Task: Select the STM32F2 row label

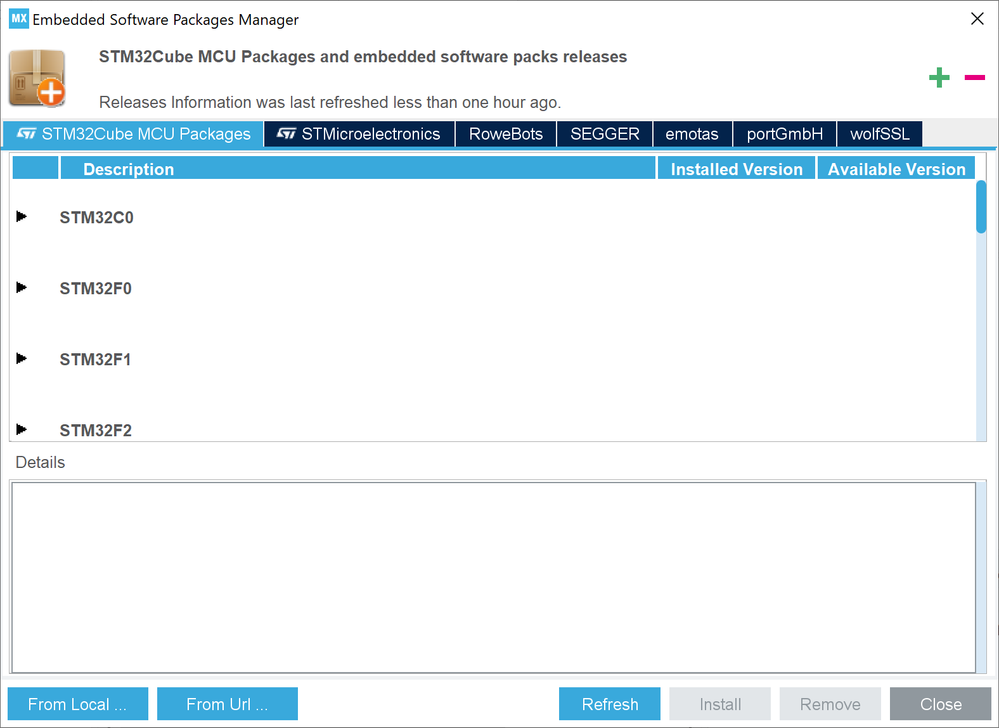Action: click(96, 431)
